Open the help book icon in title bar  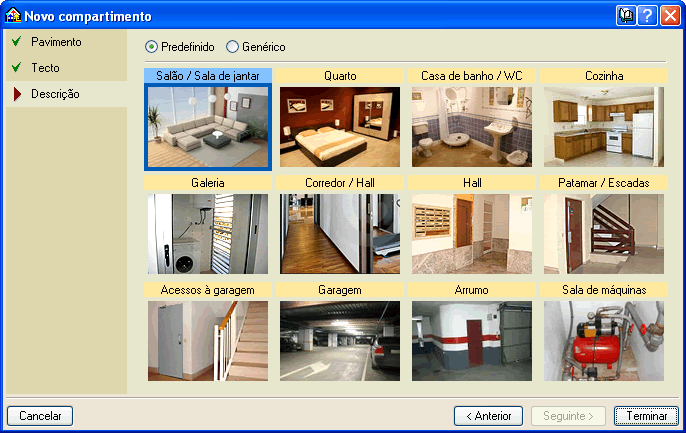tap(627, 16)
